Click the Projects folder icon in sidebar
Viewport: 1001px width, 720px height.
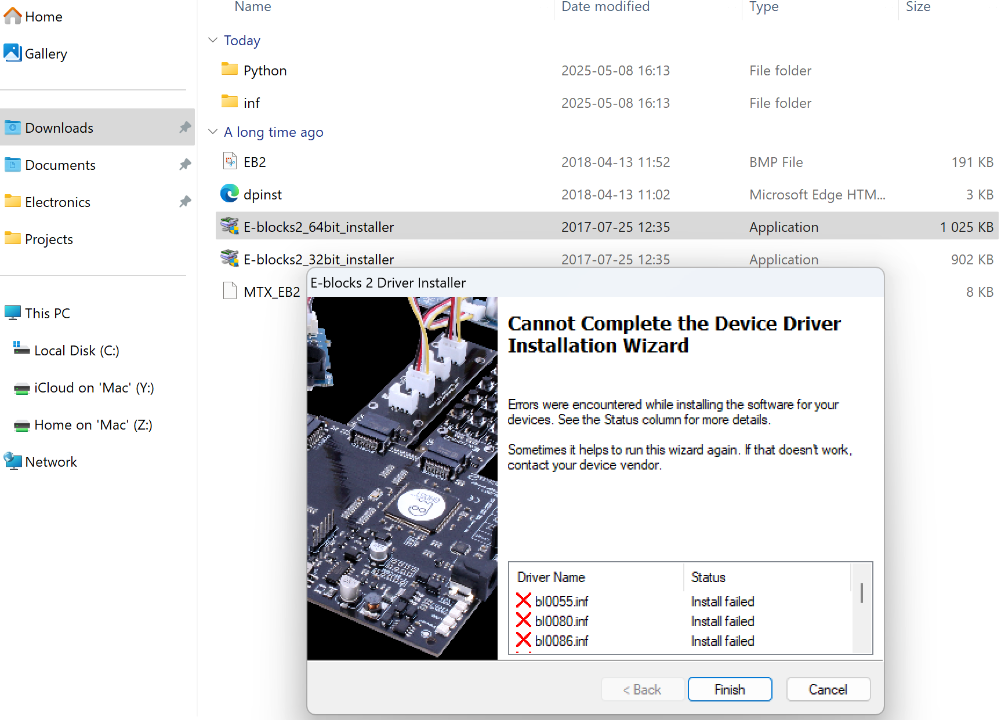(x=13, y=239)
